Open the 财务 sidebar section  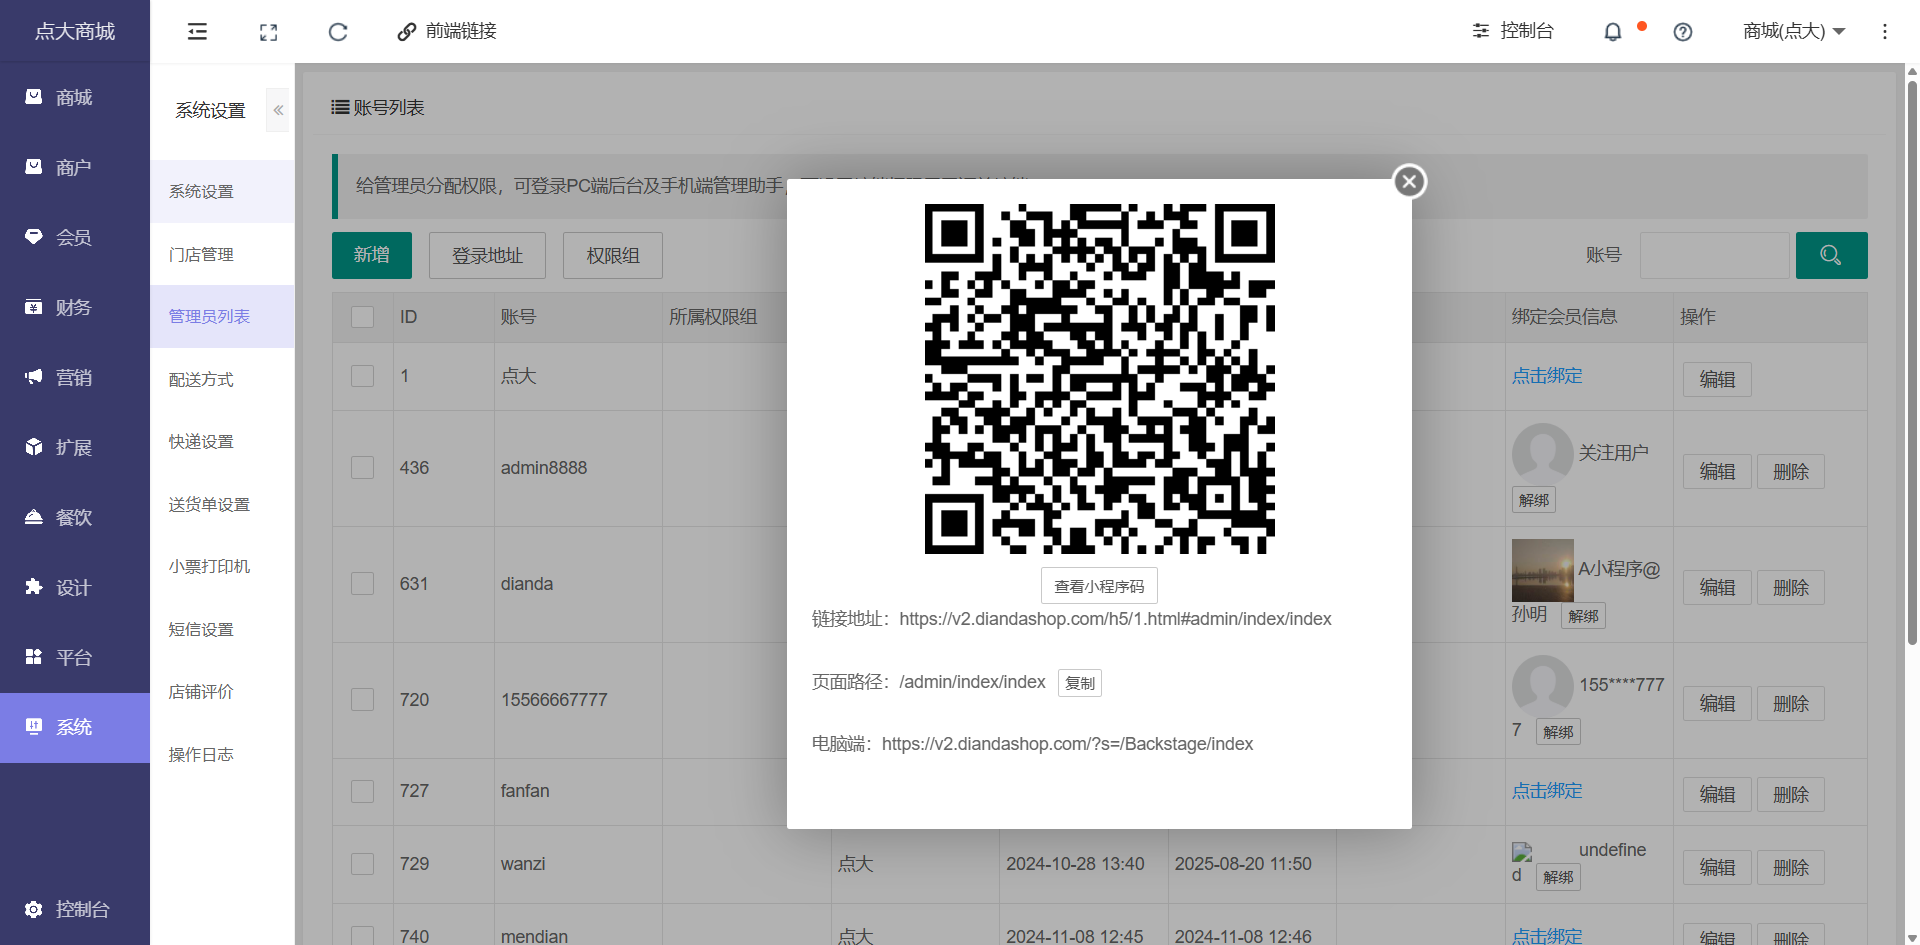pos(75,307)
